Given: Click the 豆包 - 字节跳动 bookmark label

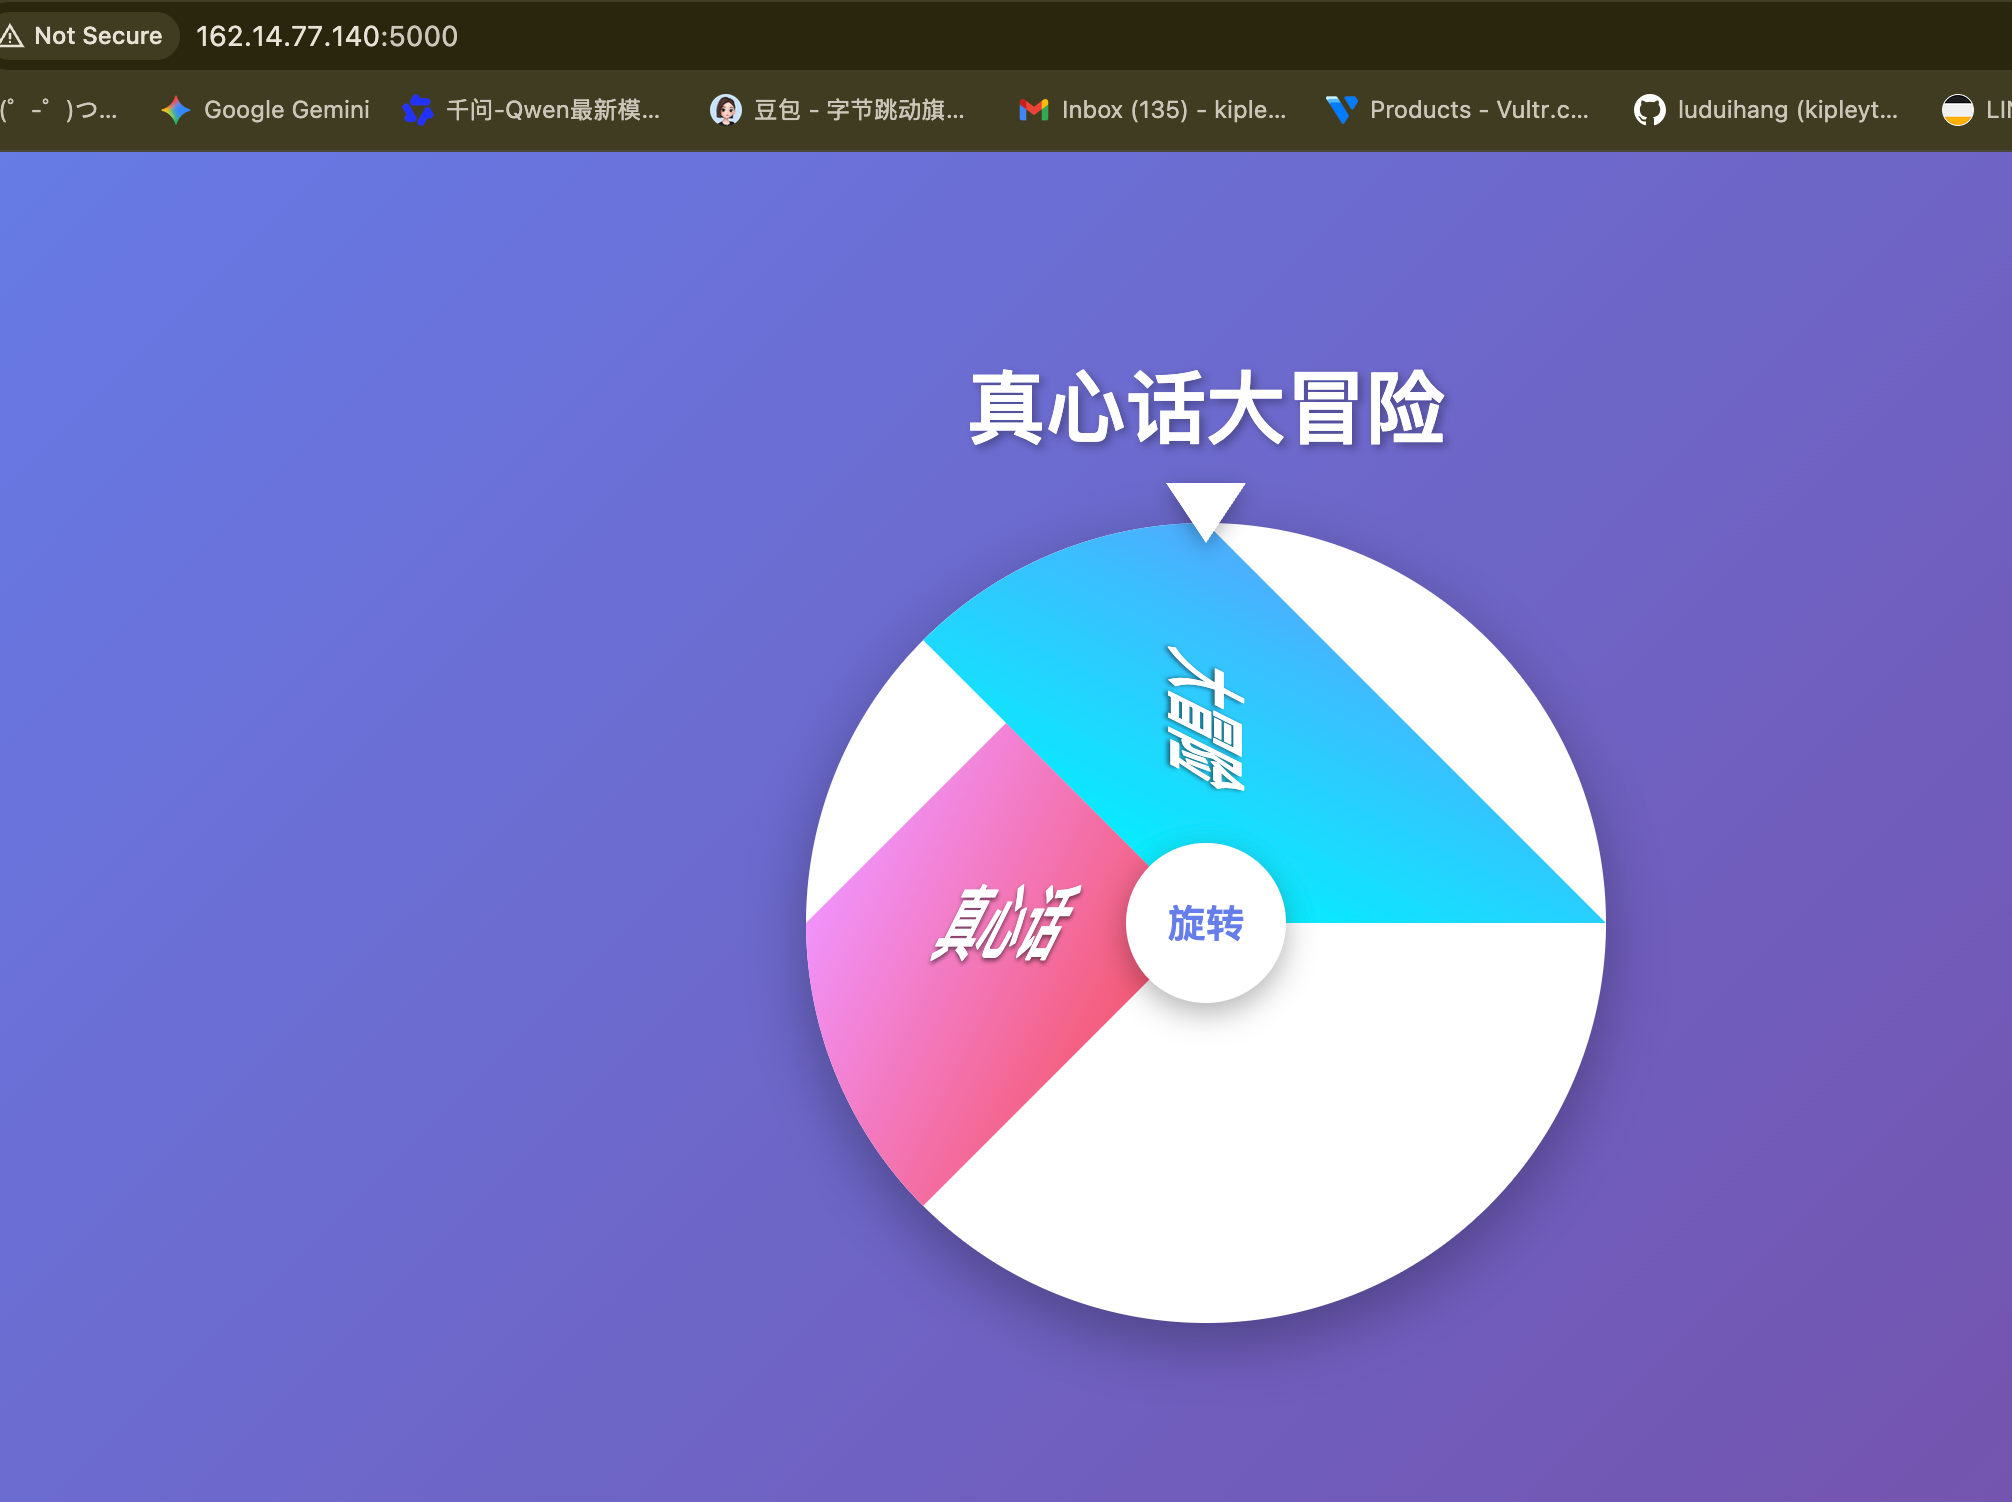Looking at the screenshot, I should (x=858, y=110).
